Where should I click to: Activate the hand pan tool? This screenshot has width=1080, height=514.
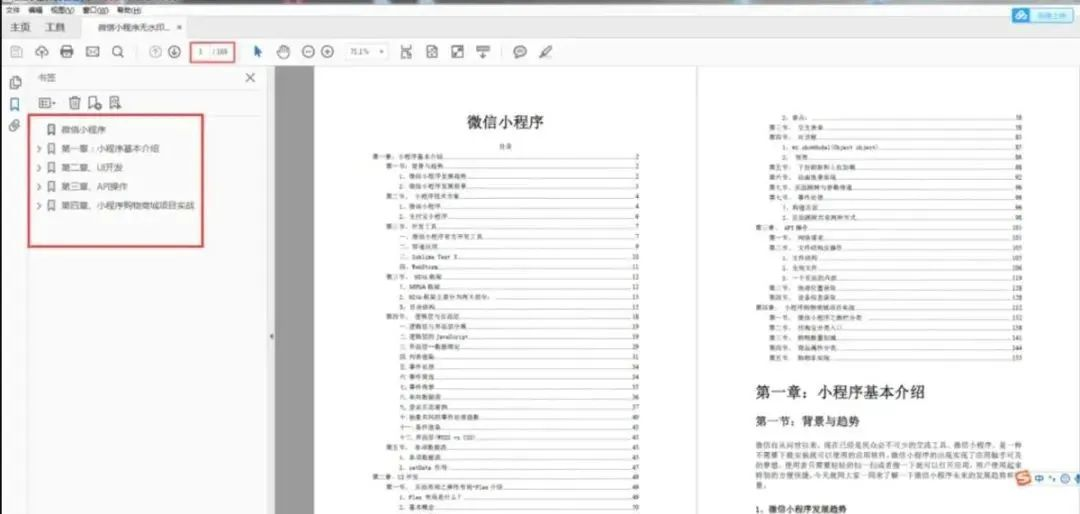282,52
